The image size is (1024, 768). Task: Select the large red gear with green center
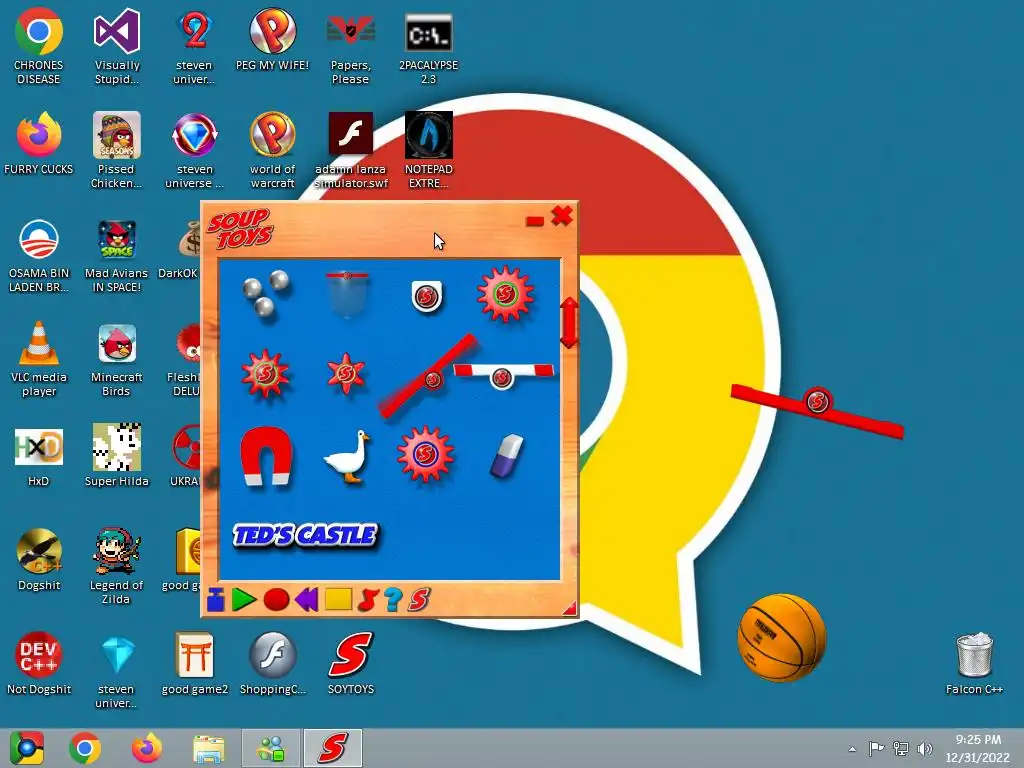pyautogui.click(x=505, y=294)
